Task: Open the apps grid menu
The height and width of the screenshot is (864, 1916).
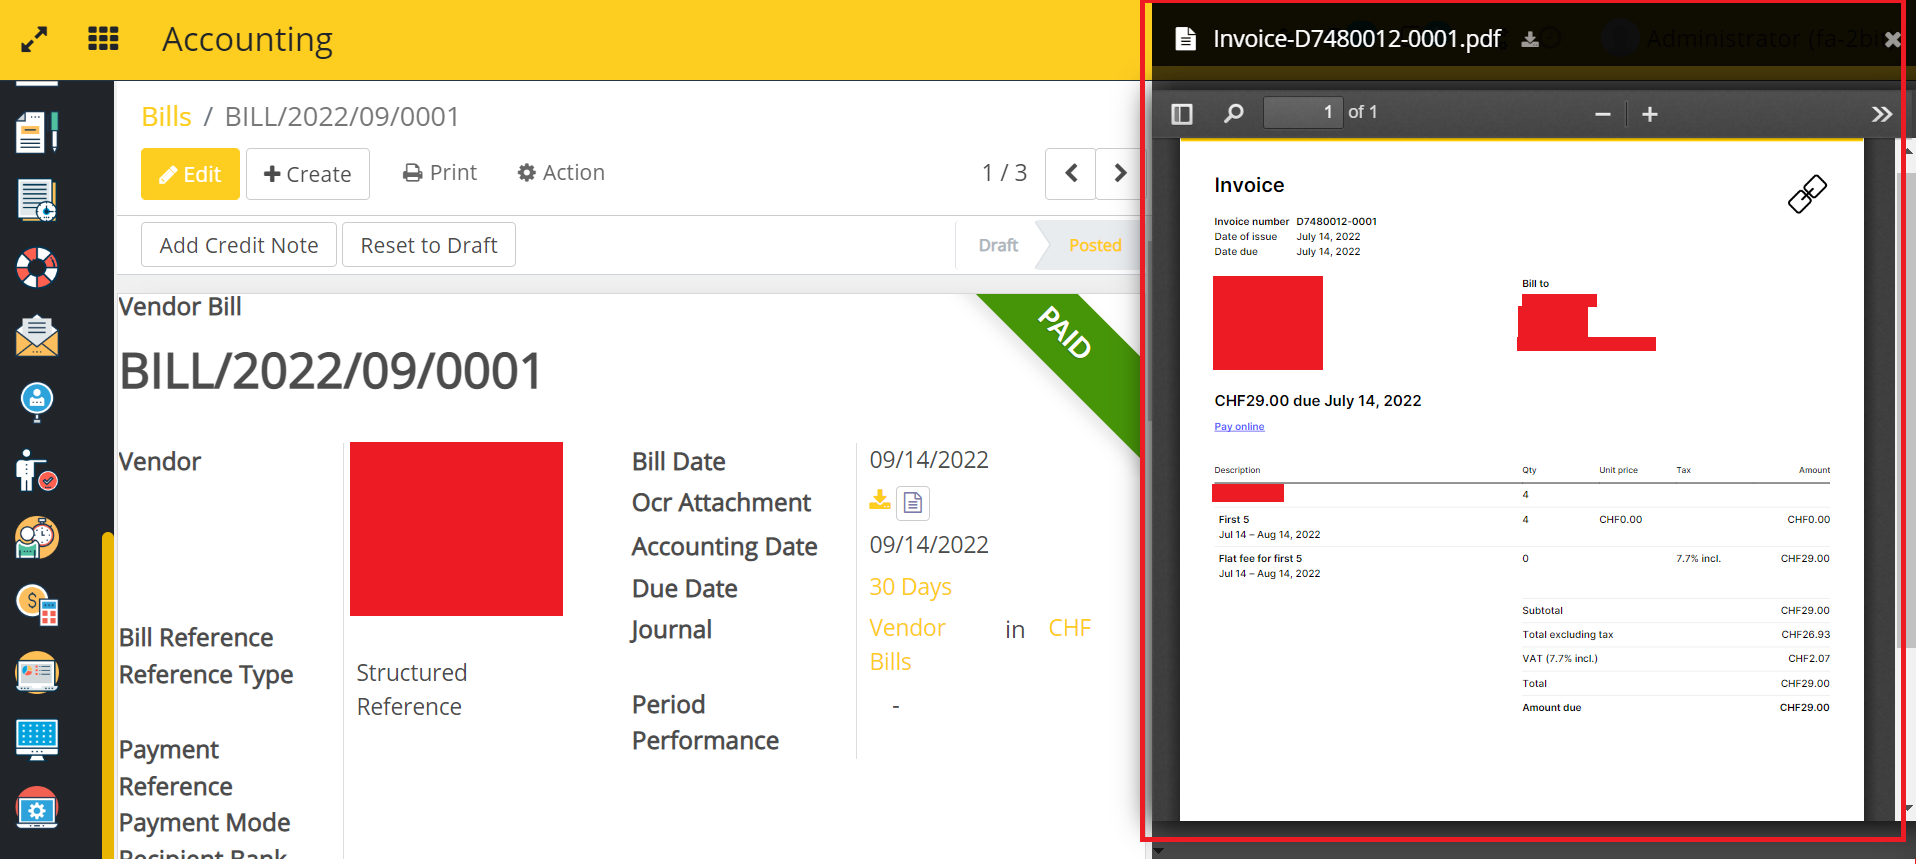Action: (103, 39)
